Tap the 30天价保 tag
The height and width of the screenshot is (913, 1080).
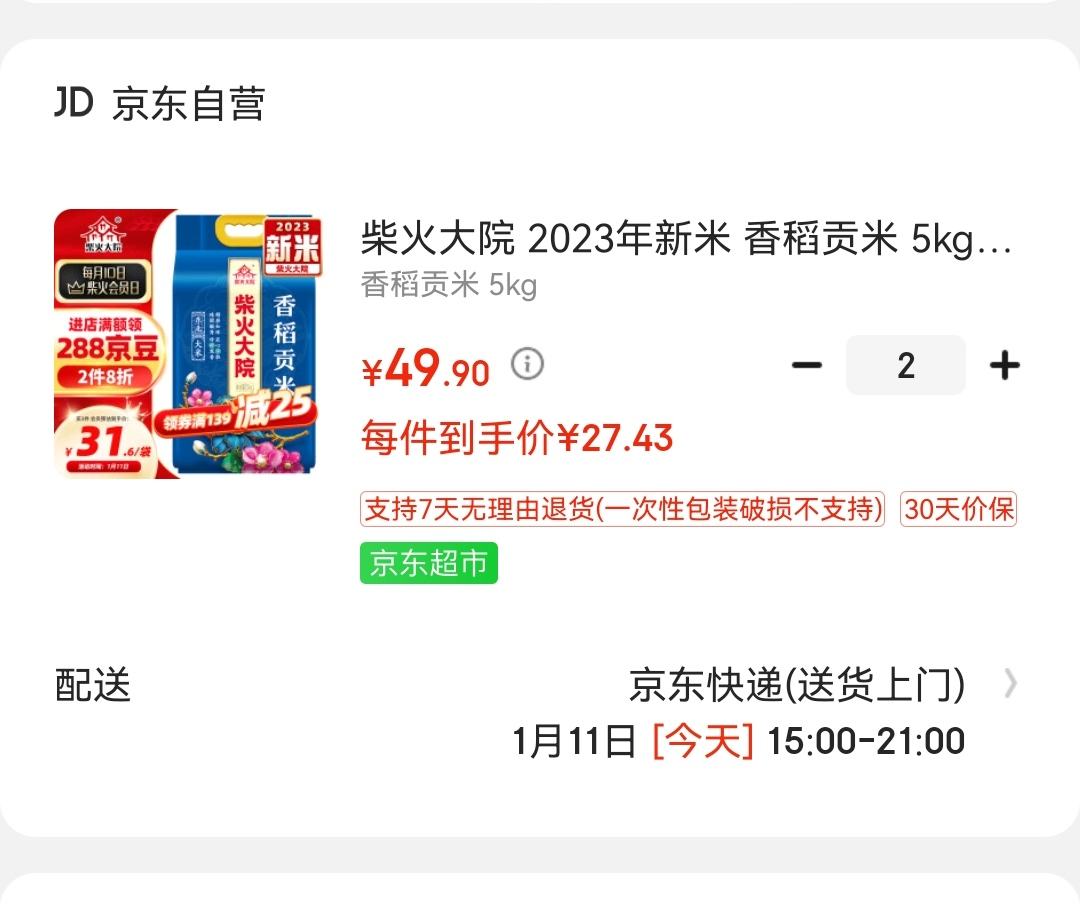tap(958, 509)
